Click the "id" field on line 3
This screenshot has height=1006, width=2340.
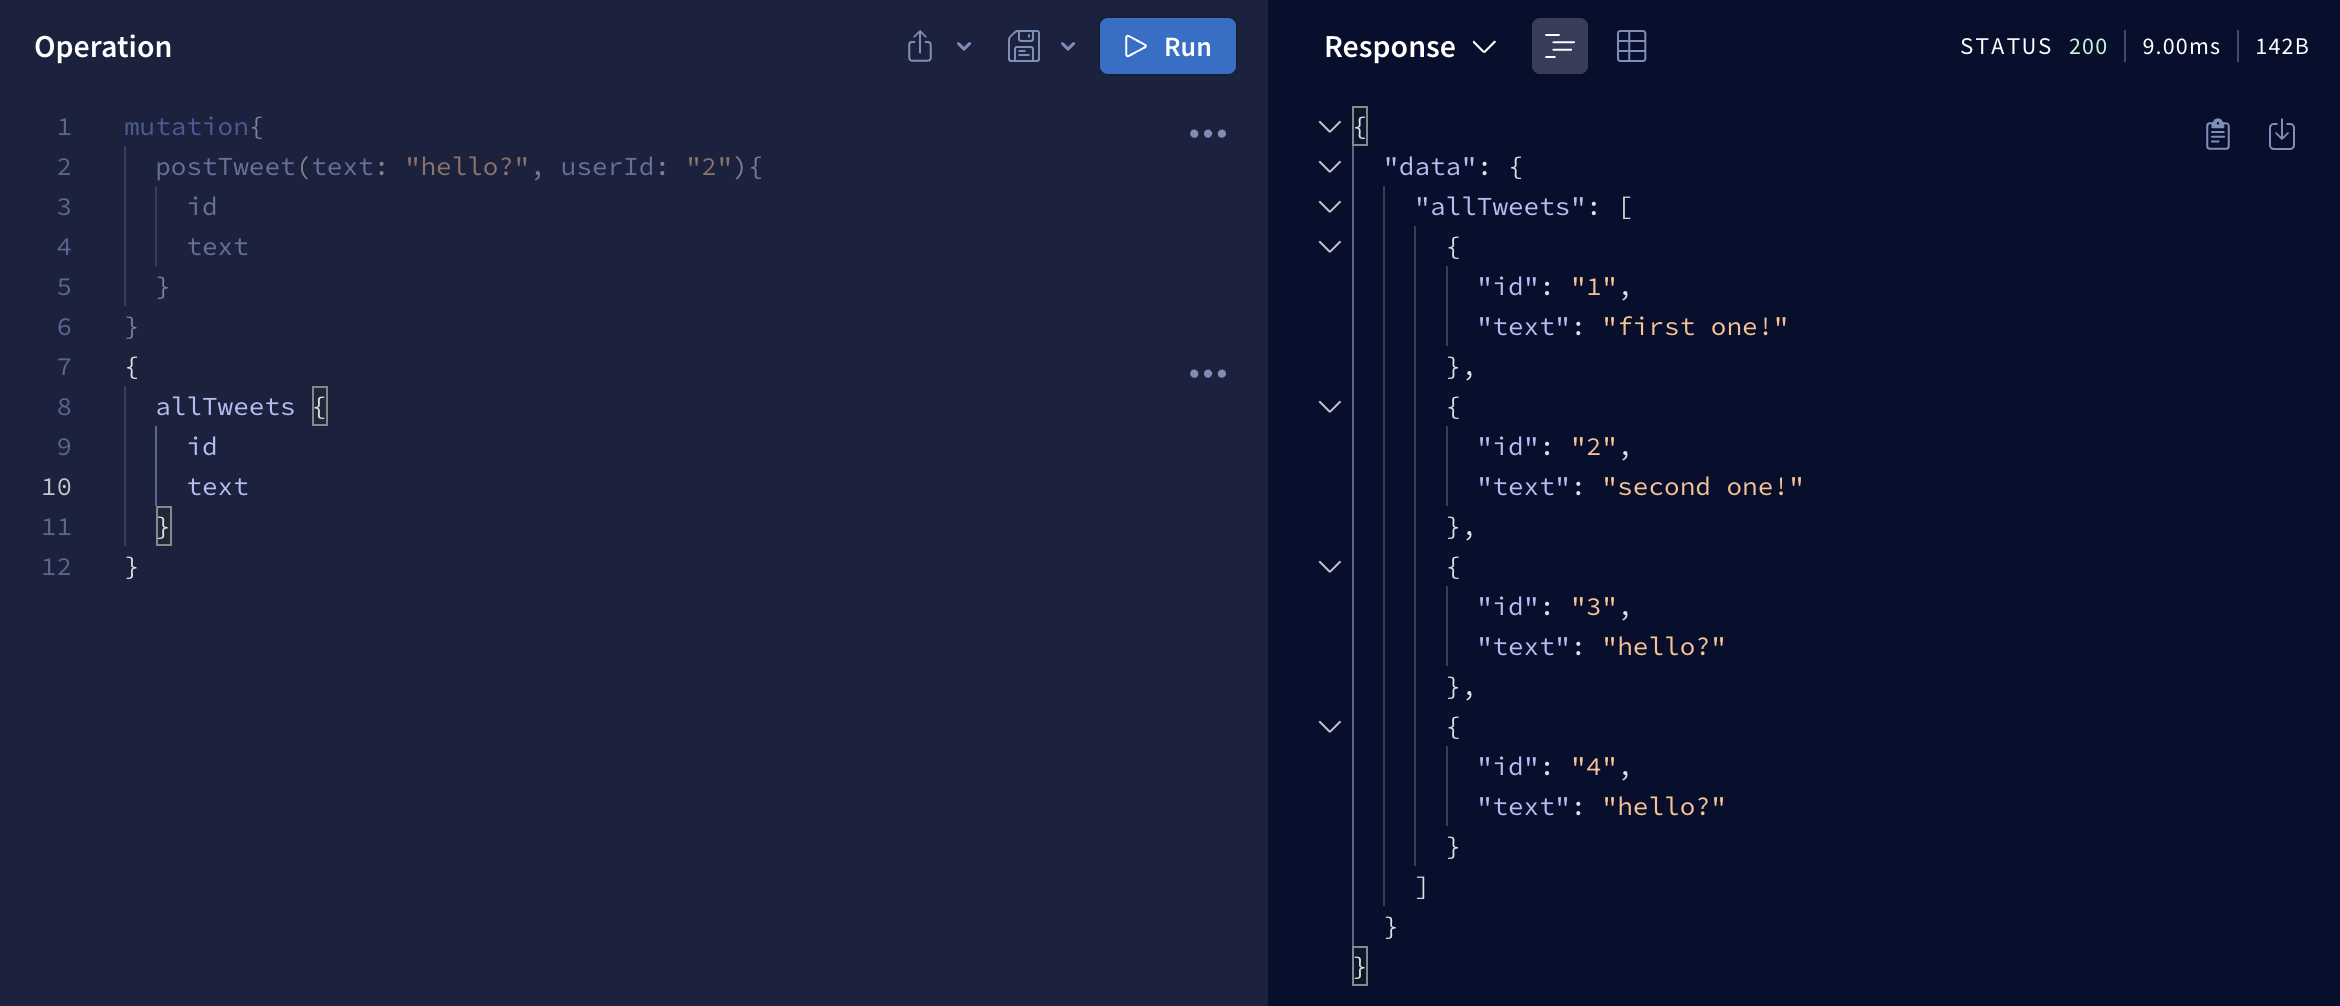coord(202,207)
